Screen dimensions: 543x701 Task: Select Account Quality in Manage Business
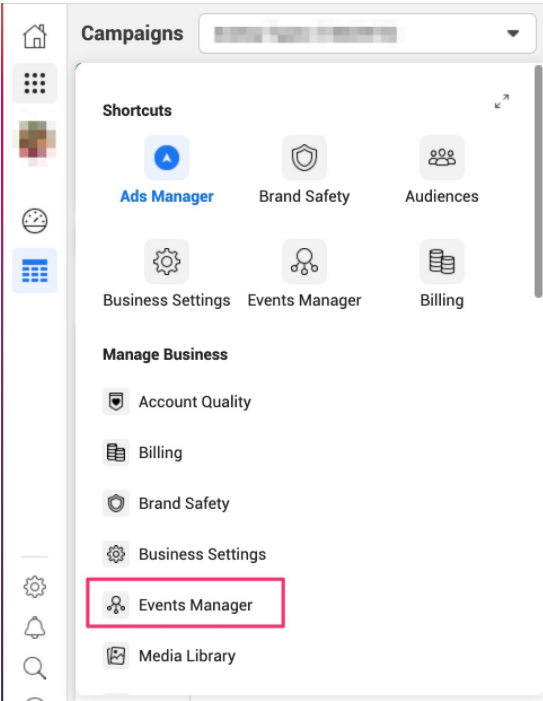(177, 402)
